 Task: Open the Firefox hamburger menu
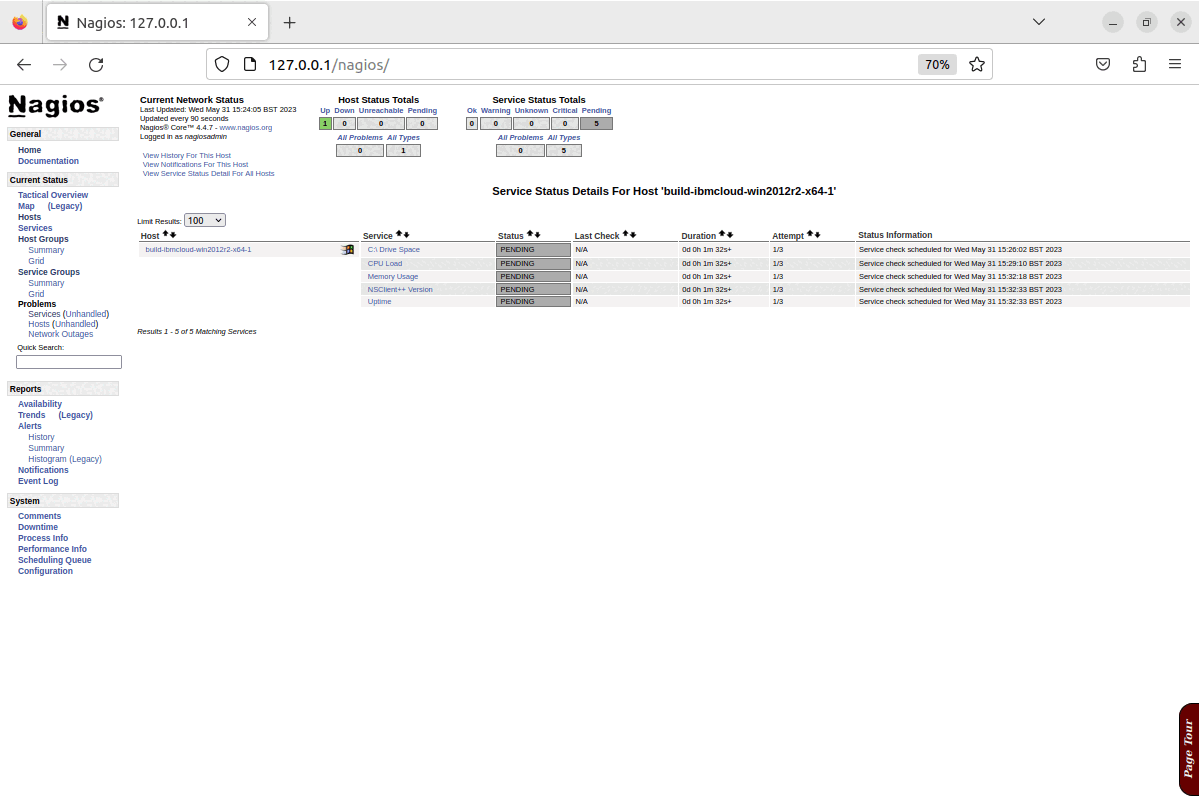(x=1175, y=63)
